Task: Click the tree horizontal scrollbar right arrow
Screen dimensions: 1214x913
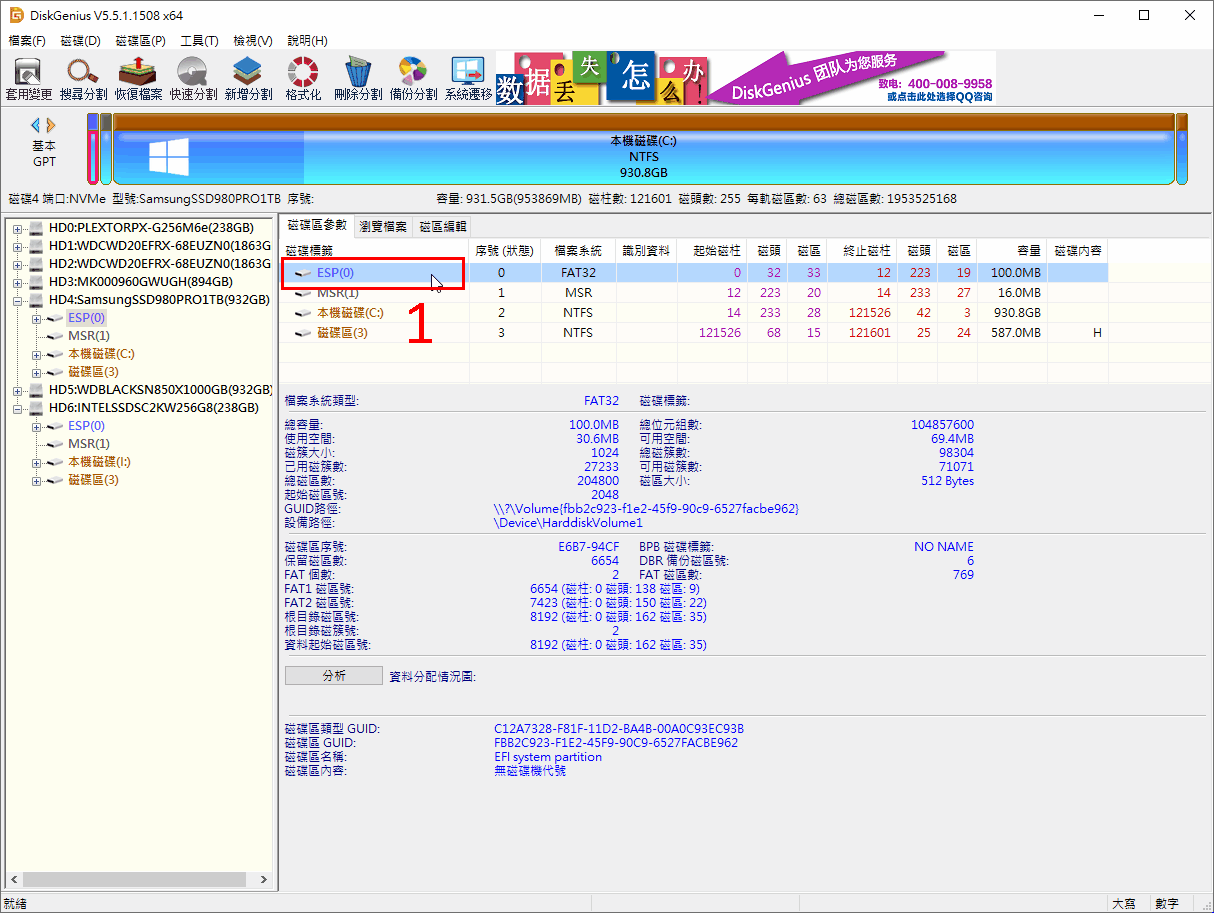Action: (264, 880)
